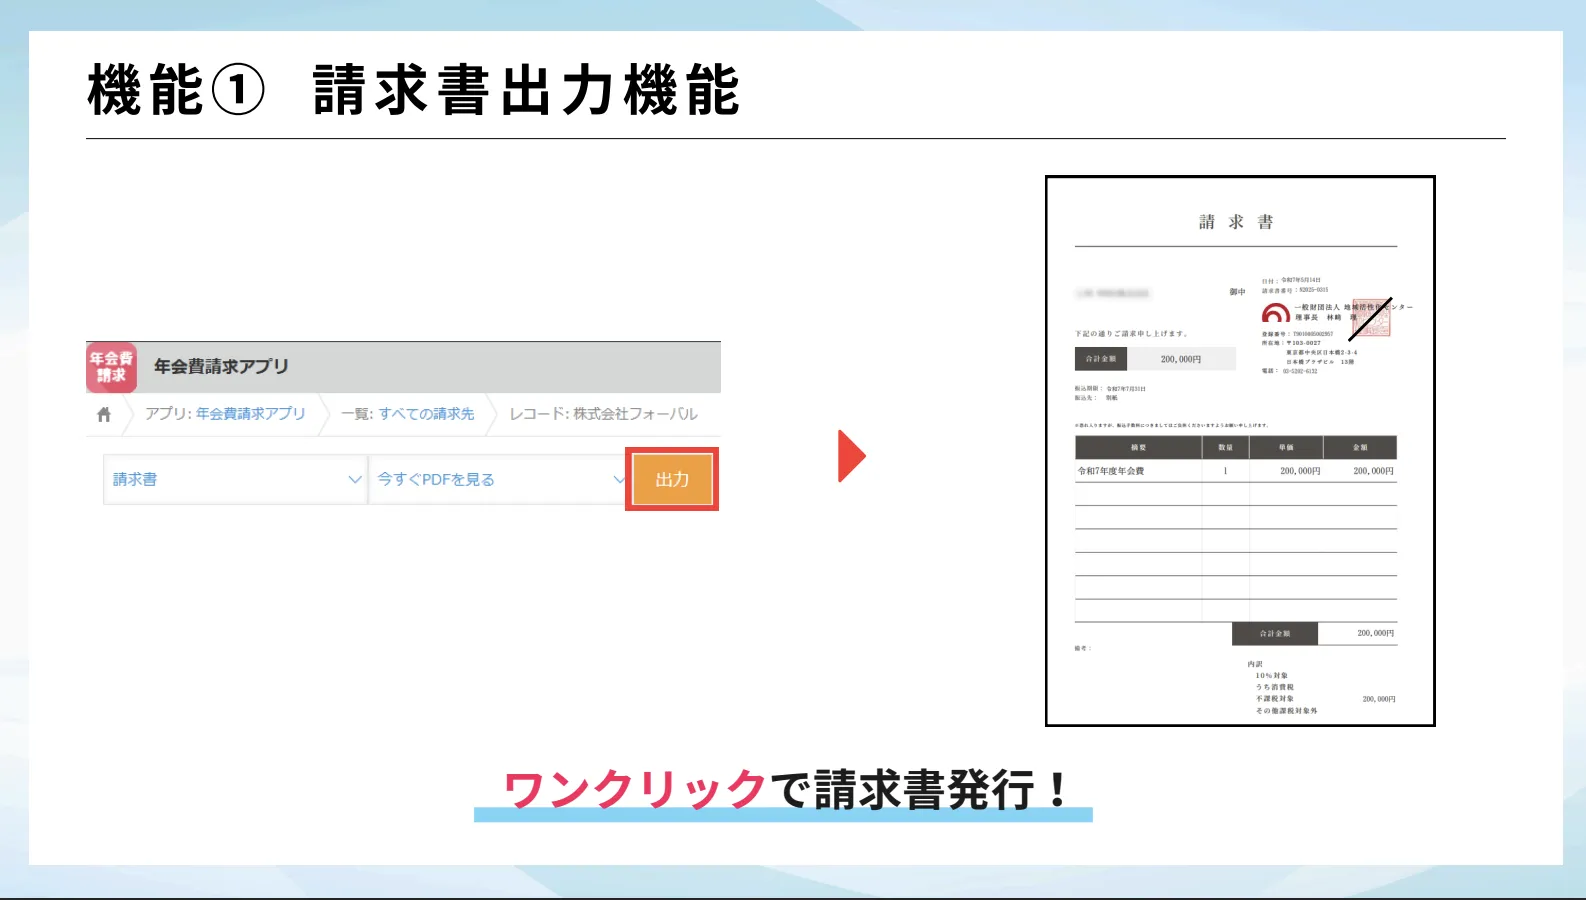Select the 令和7年度年会費 table row
Image resolution: width=1586 pixels, height=900 pixels.
[1235, 471]
